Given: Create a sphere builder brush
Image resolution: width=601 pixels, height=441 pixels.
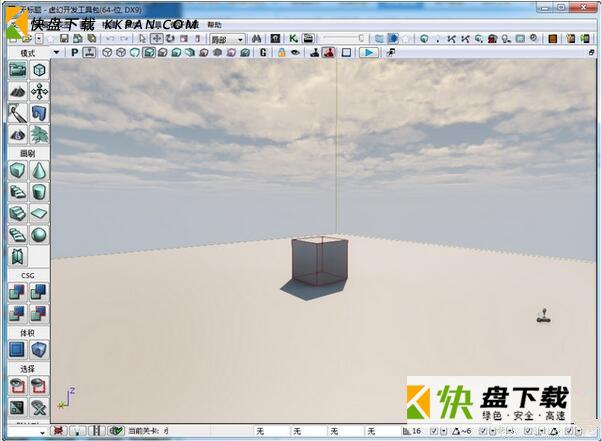Looking at the screenshot, I should tap(39, 235).
